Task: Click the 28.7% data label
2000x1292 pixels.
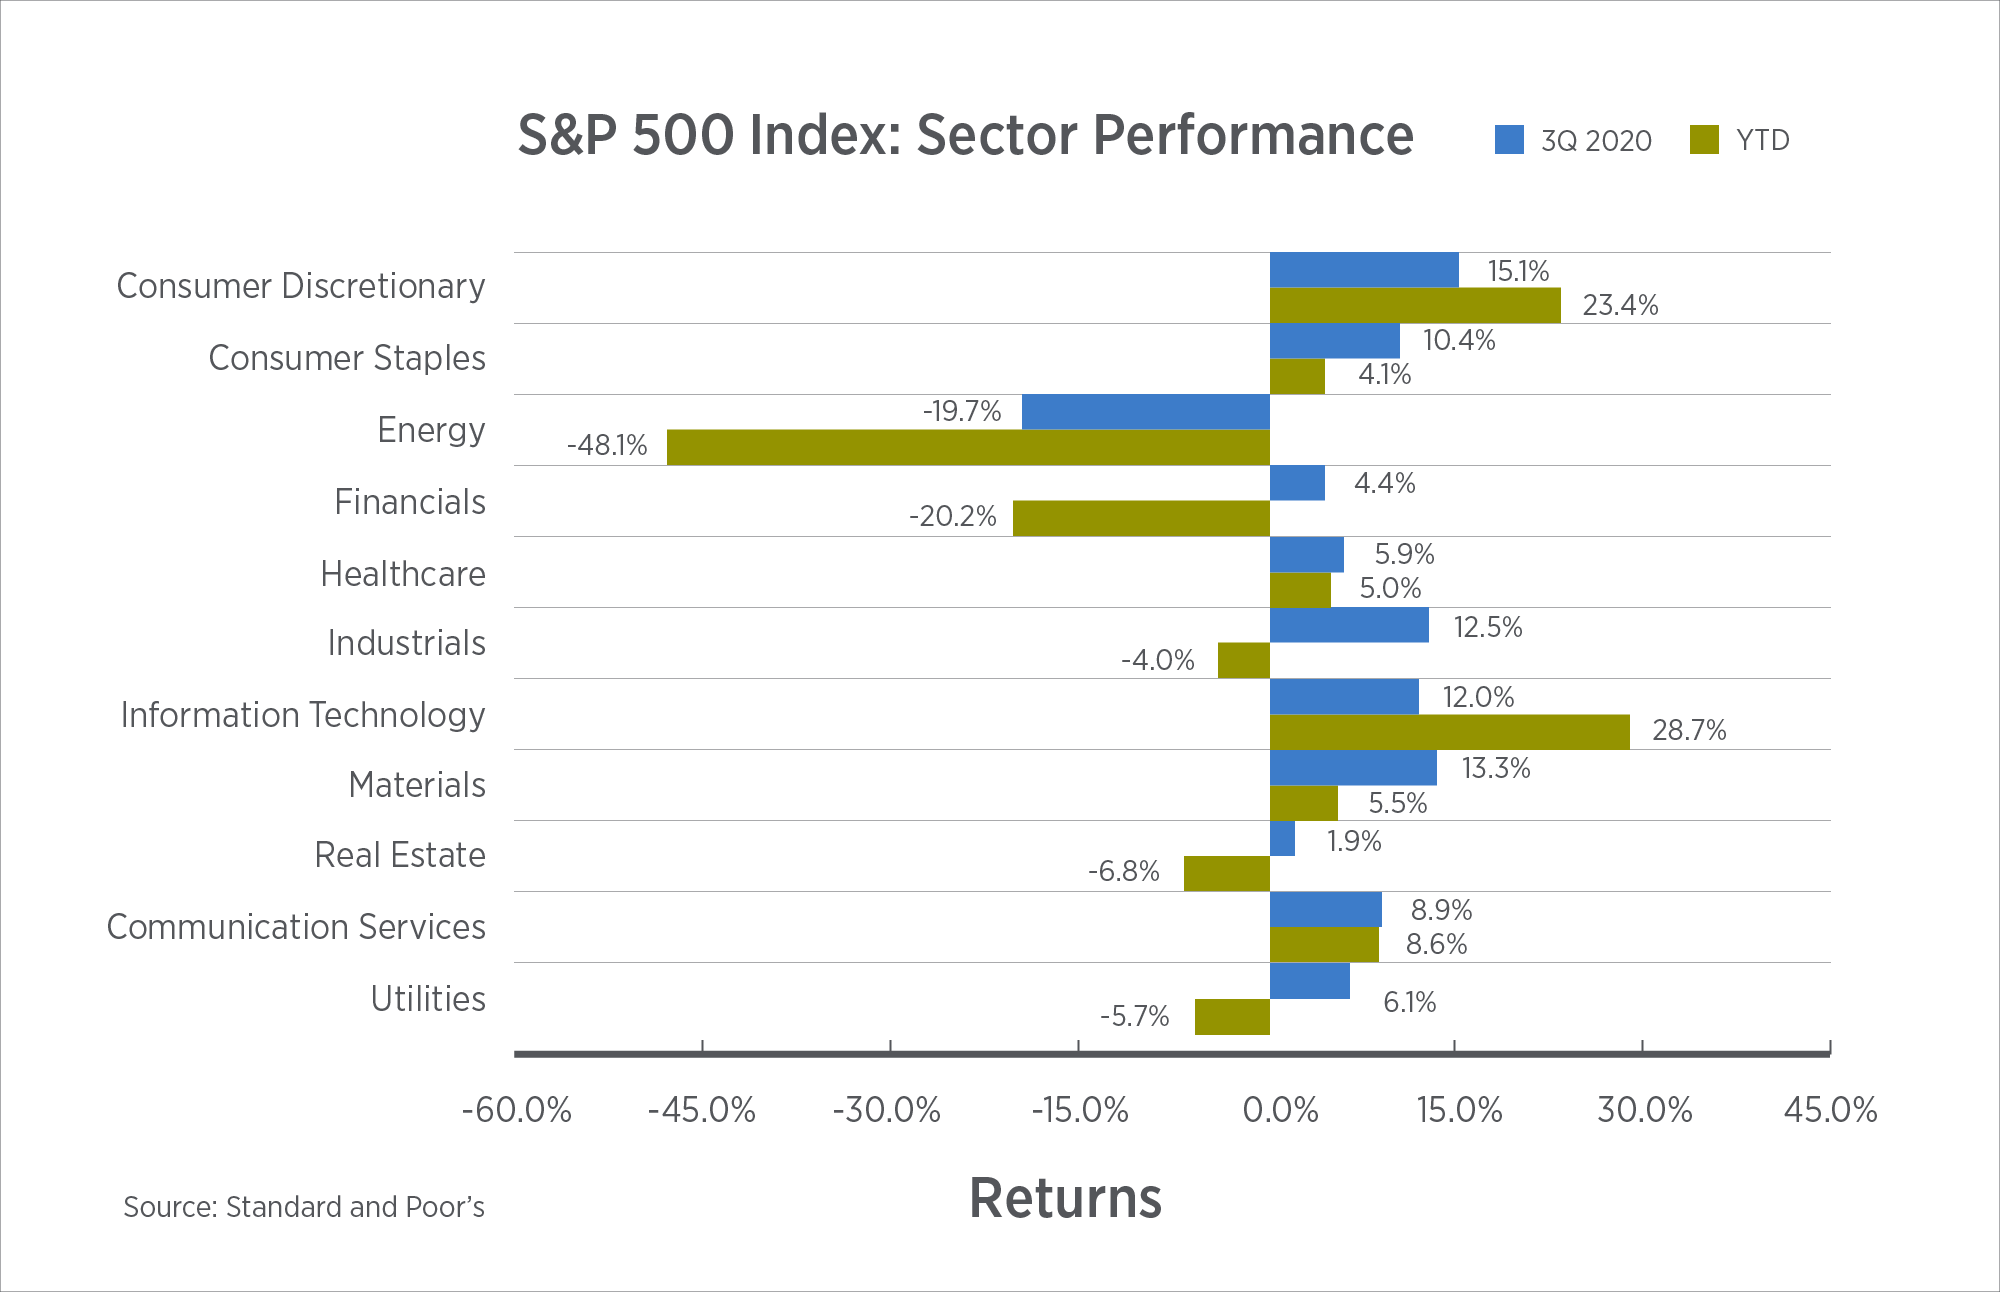Action: (1689, 731)
